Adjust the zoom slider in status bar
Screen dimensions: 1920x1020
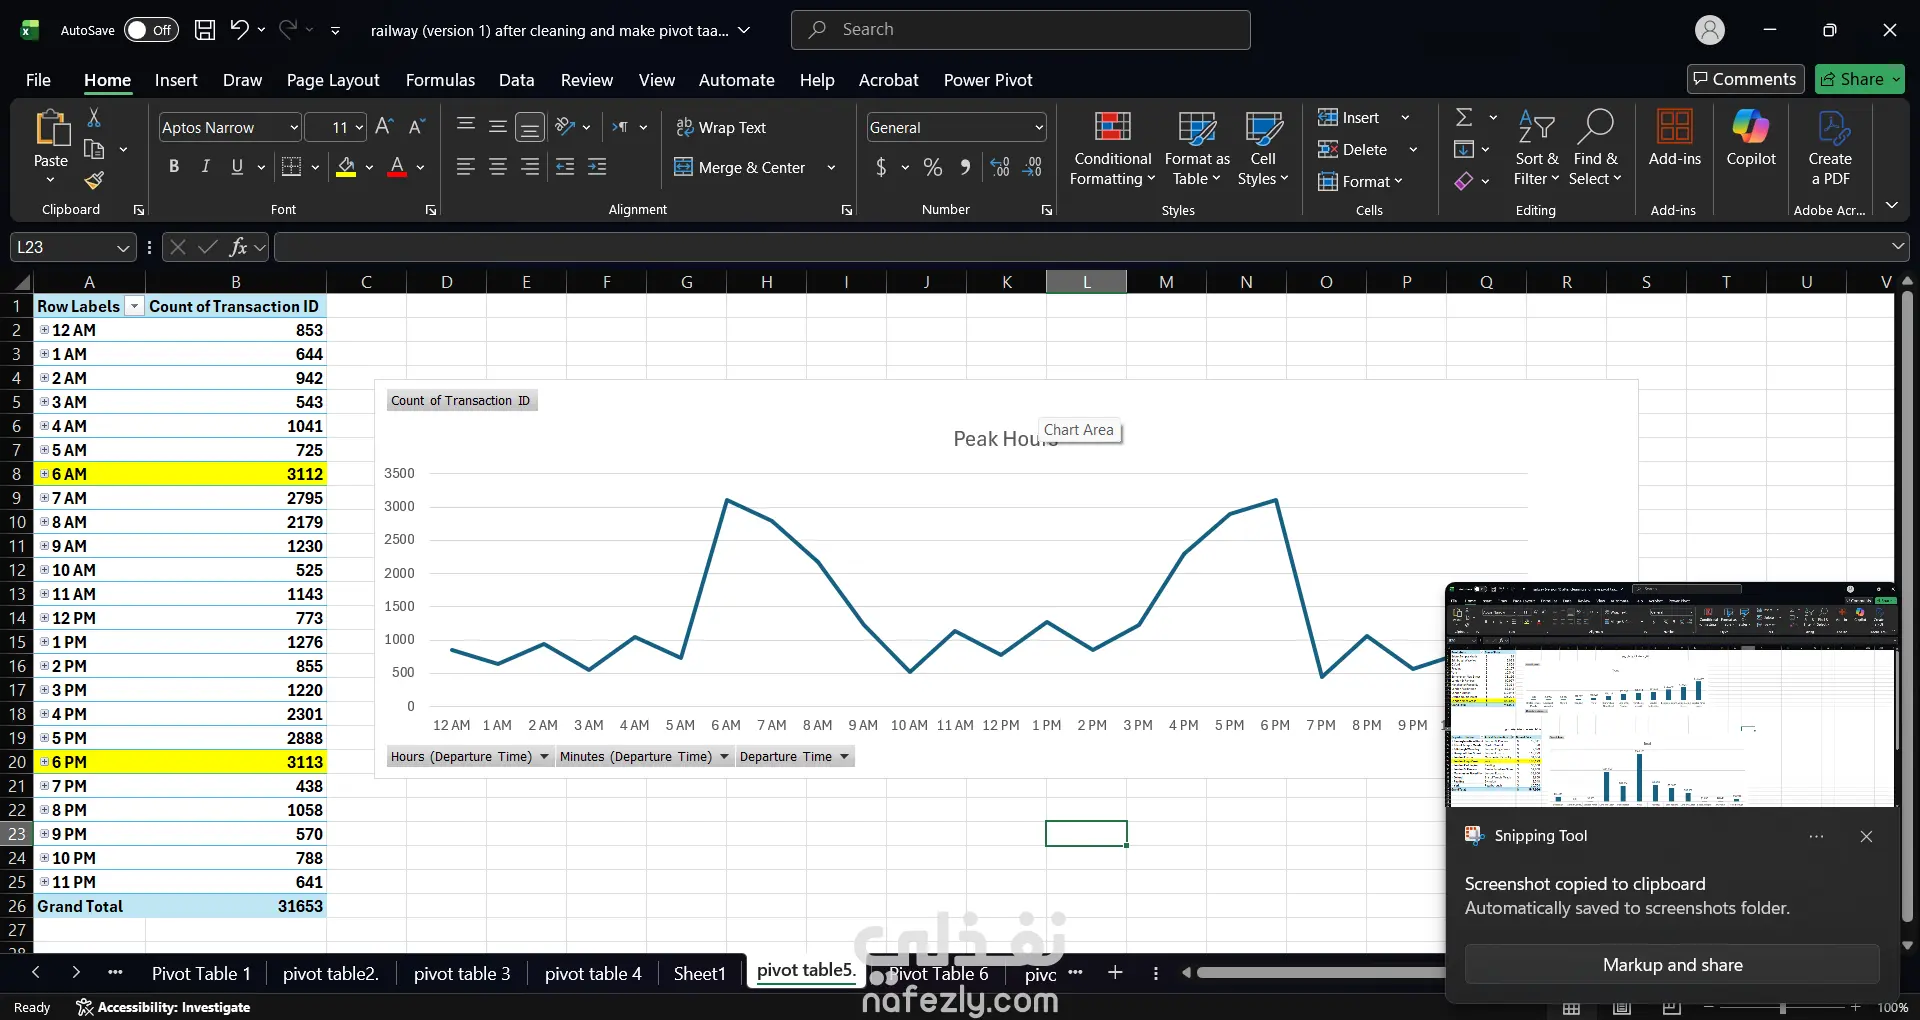pyautogui.click(x=1783, y=1007)
